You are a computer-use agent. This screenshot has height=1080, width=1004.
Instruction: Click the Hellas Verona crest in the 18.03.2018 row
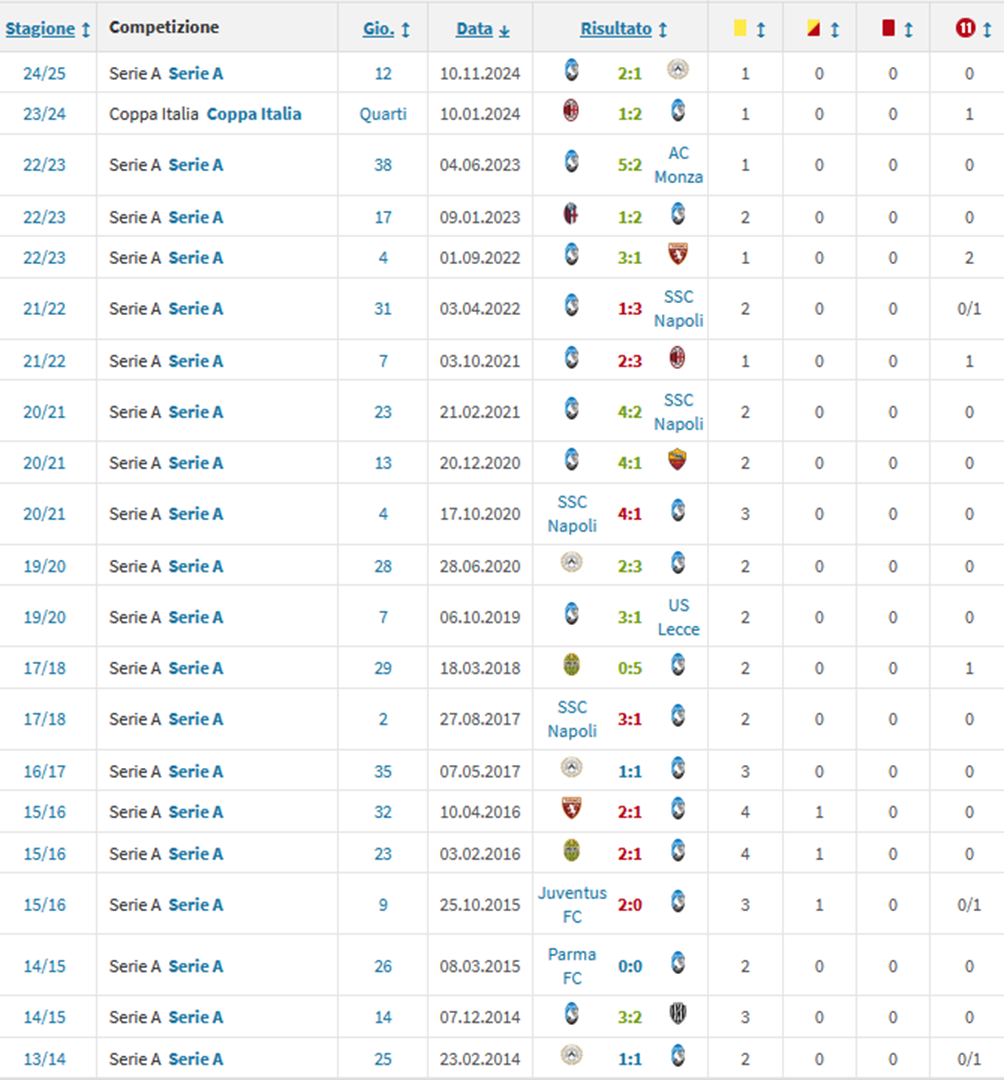coord(571,665)
